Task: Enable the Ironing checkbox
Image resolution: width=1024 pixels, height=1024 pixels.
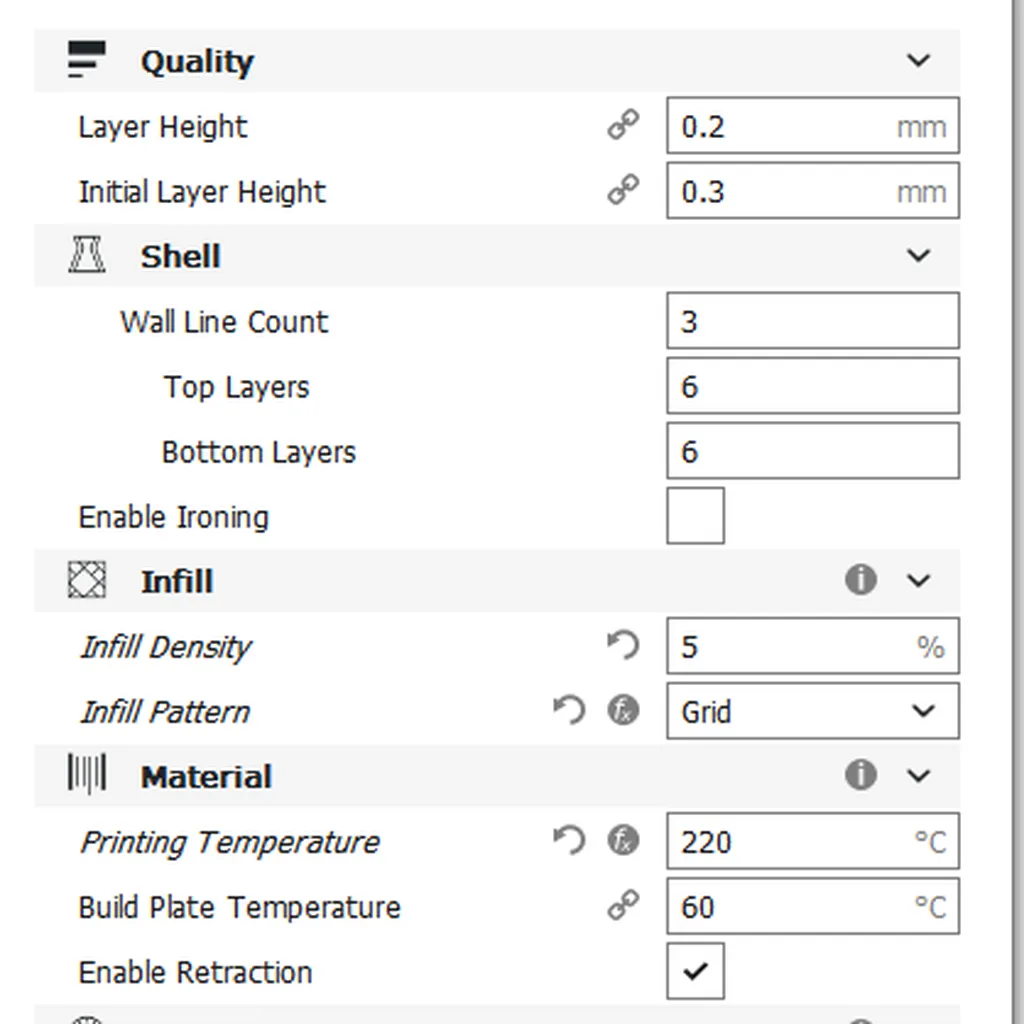Action: 695,516
